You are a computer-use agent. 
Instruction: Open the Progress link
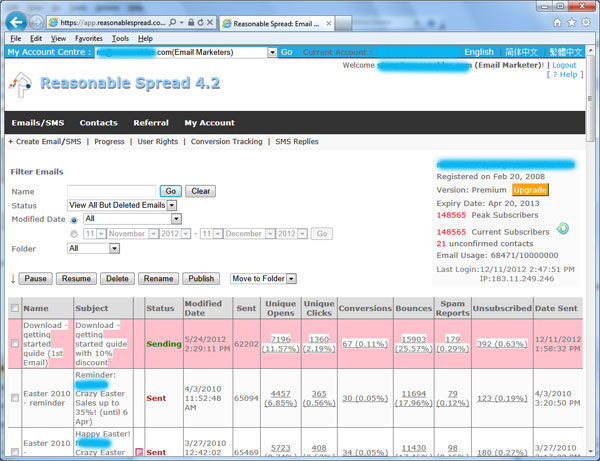point(109,142)
